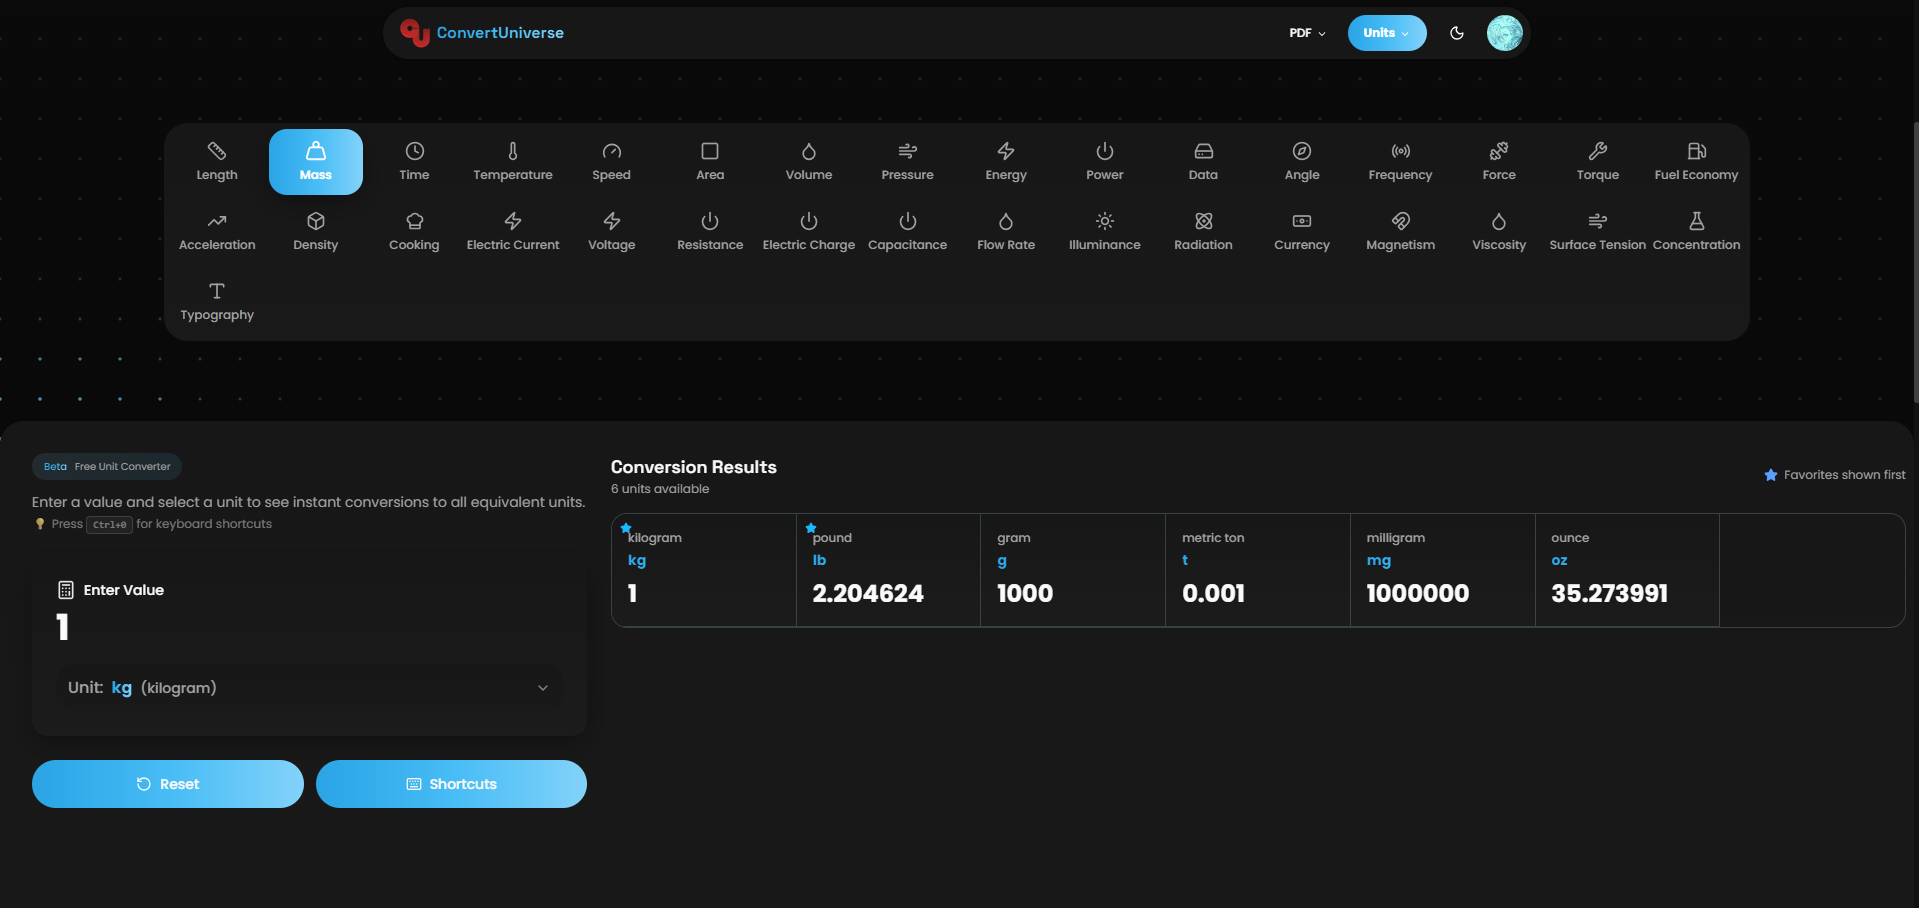Viewport: 1919px width, 908px height.
Task: Click the Reset button
Action: point(168,784)
